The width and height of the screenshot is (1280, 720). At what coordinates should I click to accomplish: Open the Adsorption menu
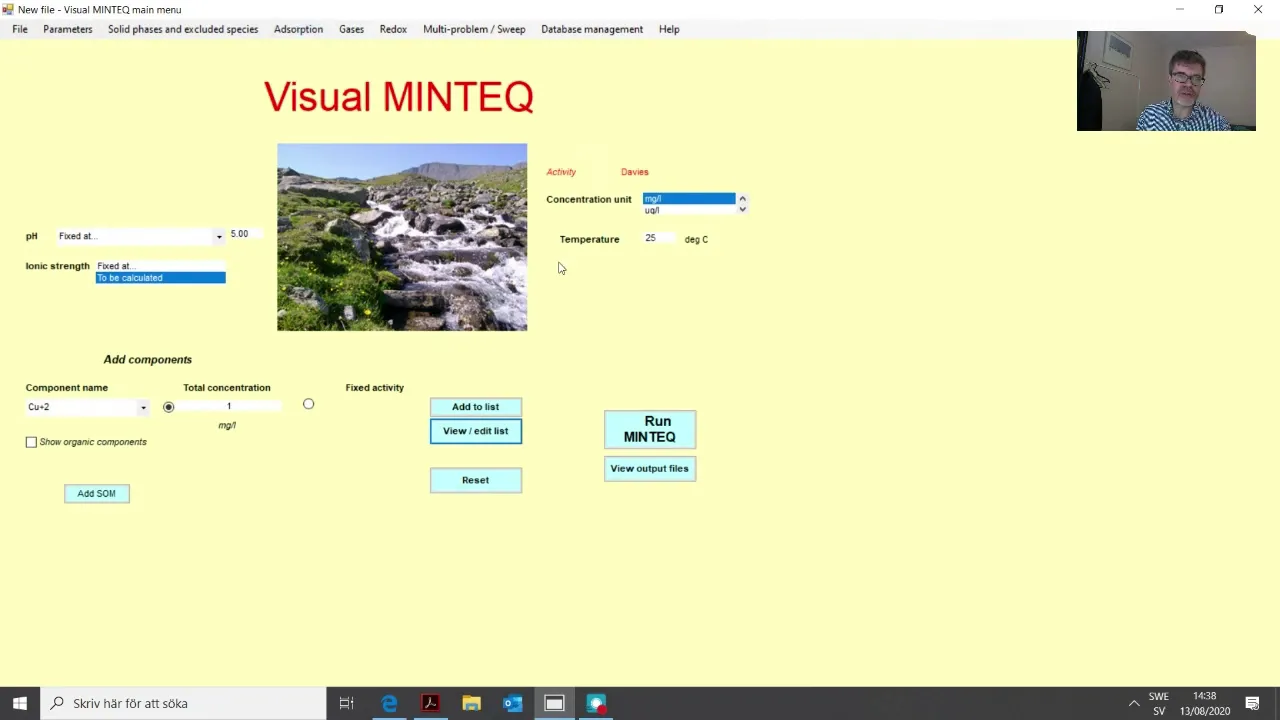pos(298,29)
